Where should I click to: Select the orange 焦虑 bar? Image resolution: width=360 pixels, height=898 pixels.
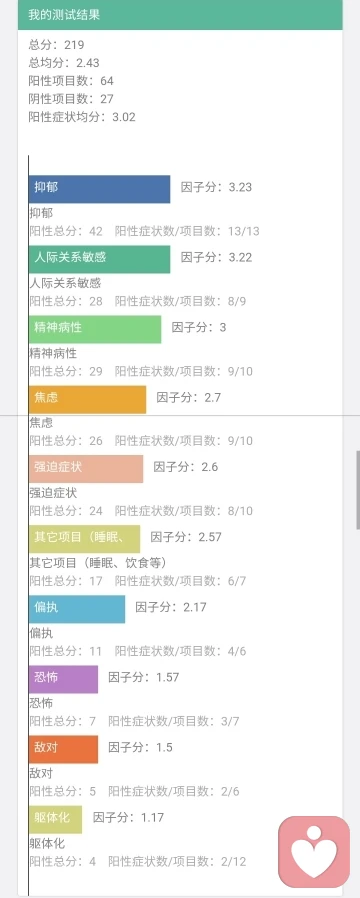click(x=88, y=399)
